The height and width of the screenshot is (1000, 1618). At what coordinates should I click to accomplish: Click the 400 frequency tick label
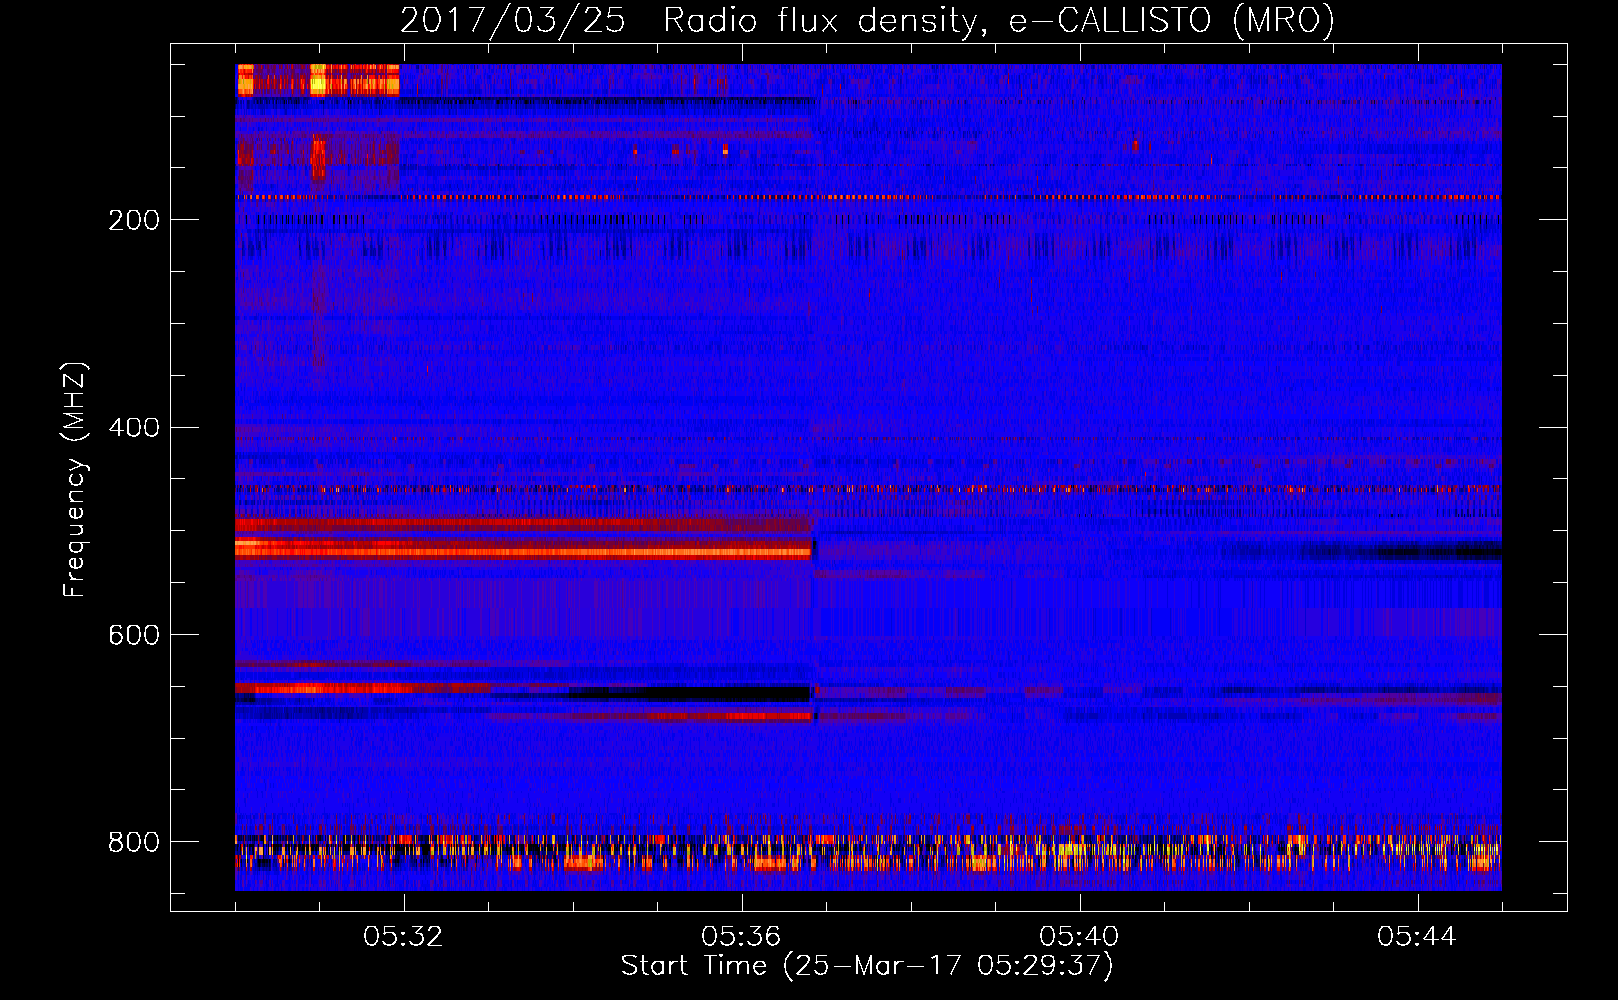pos(134,428)
